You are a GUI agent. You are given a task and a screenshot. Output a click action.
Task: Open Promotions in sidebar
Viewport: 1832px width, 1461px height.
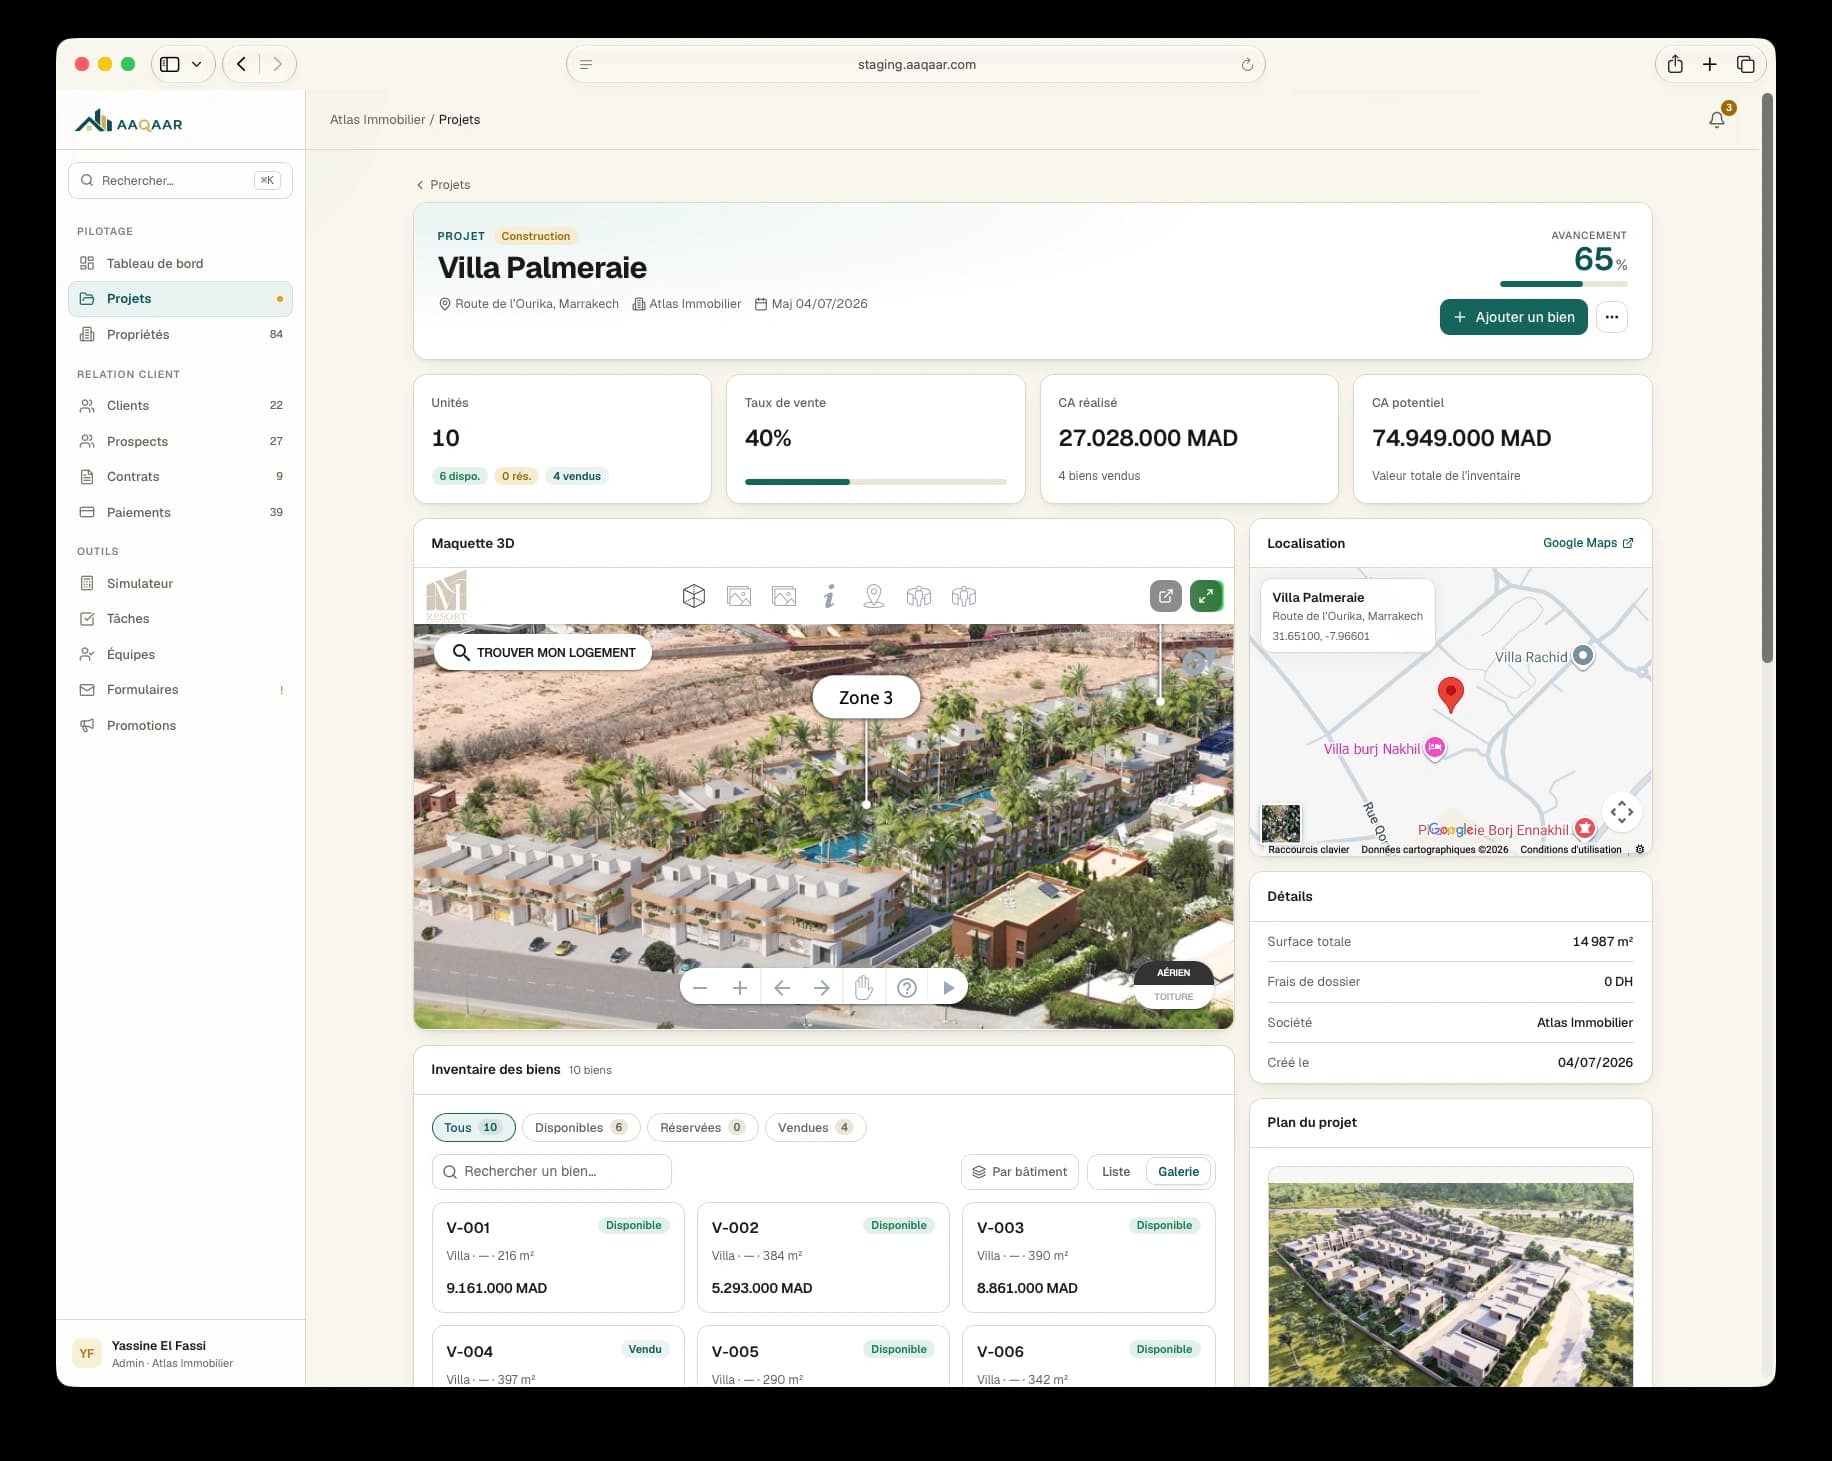181,725
